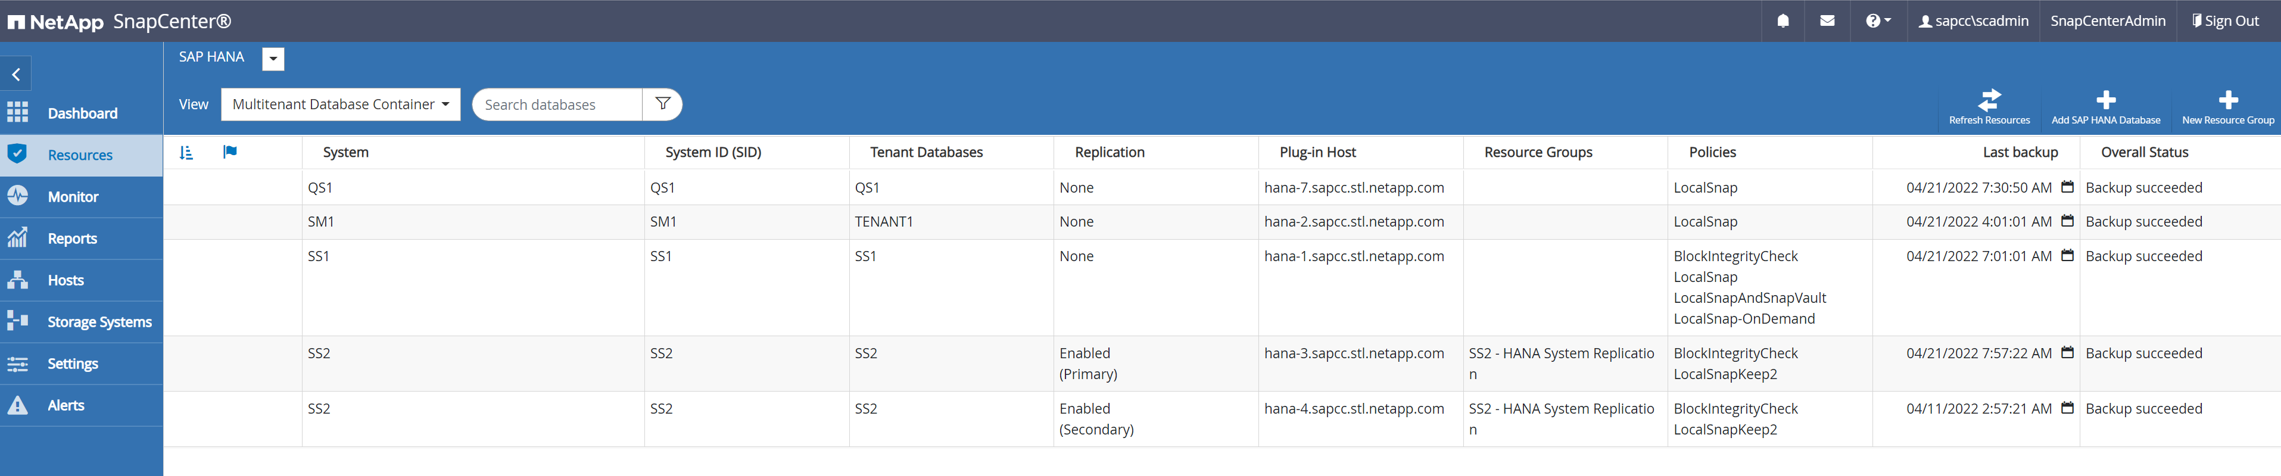Open Storage Systems in the sidebar
Viewport: 2281px width, 476px height.
pos(99,322)
